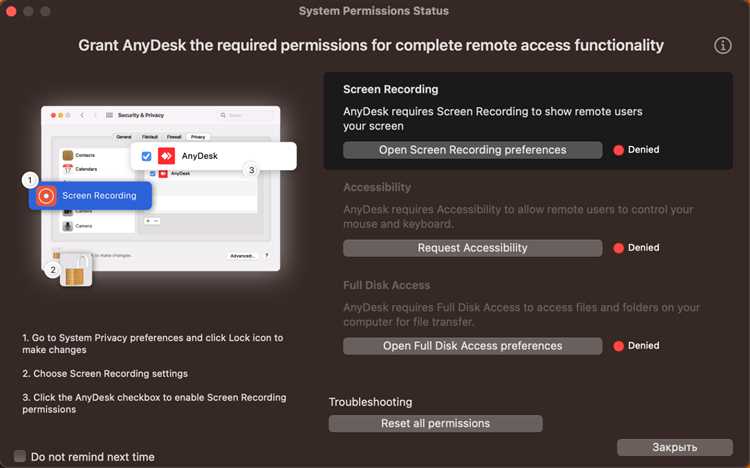Image resolution: width=750 pixels, height=468 pixels.
Task: Click the Request Accessibility button
Action: 472,248
